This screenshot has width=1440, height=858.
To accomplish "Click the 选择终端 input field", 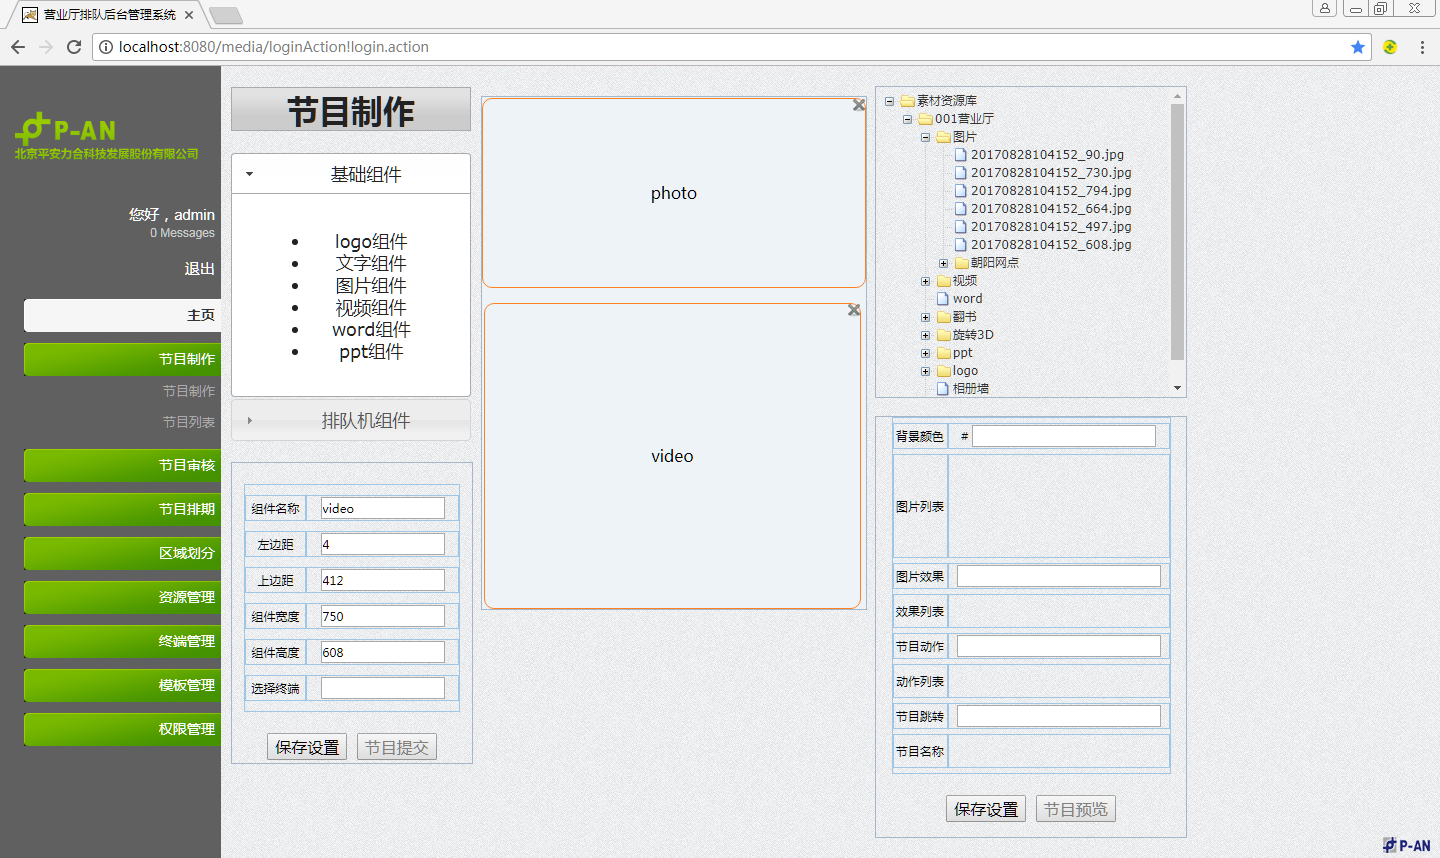I will 383,688.
